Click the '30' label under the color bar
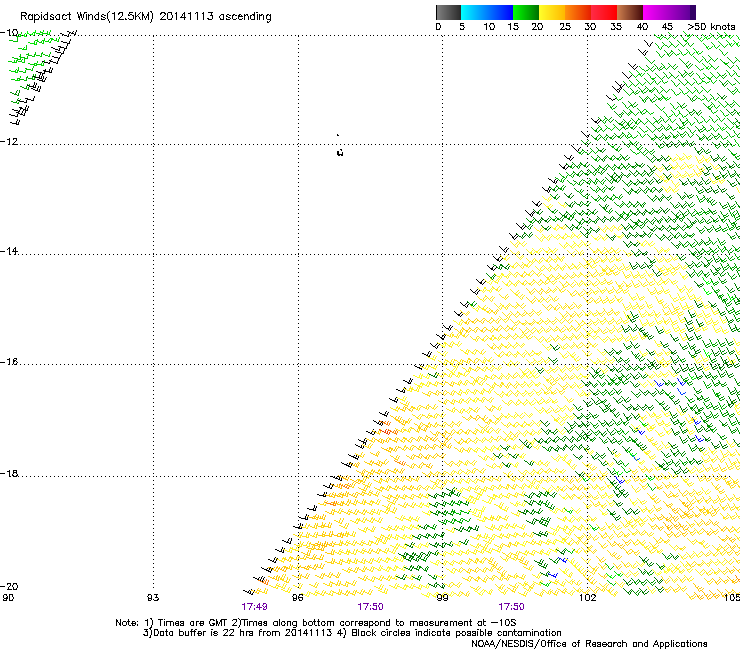The height and width of the screenshot is (650, 740). pos(590,27)
